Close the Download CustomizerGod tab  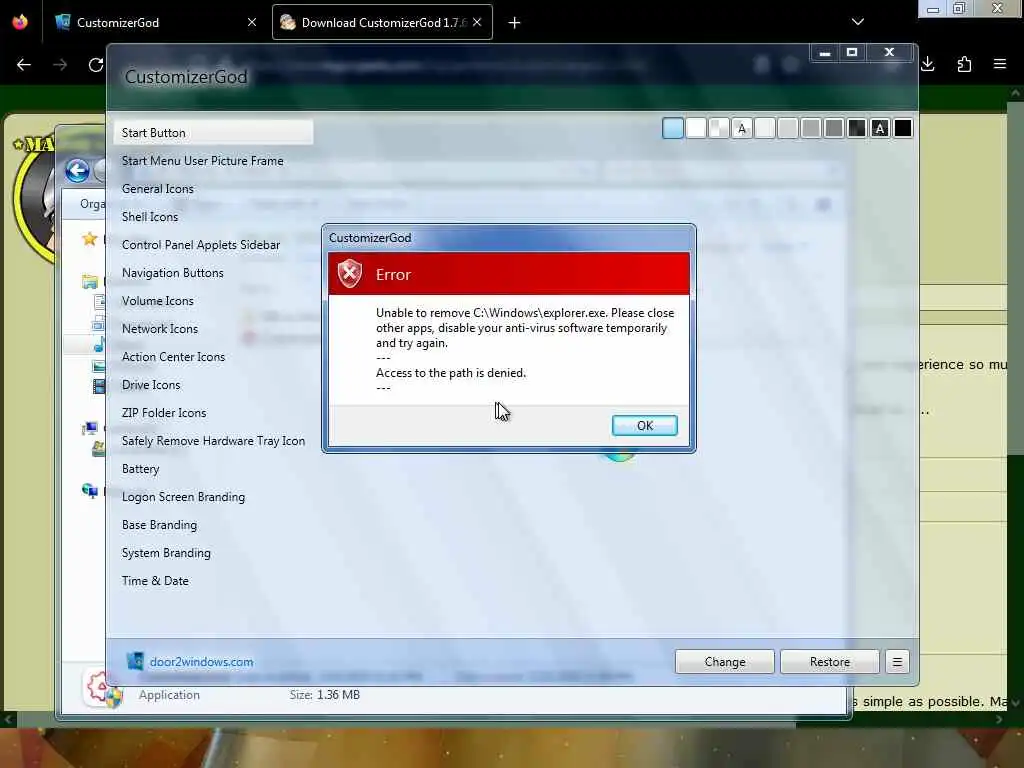[477, 22]
